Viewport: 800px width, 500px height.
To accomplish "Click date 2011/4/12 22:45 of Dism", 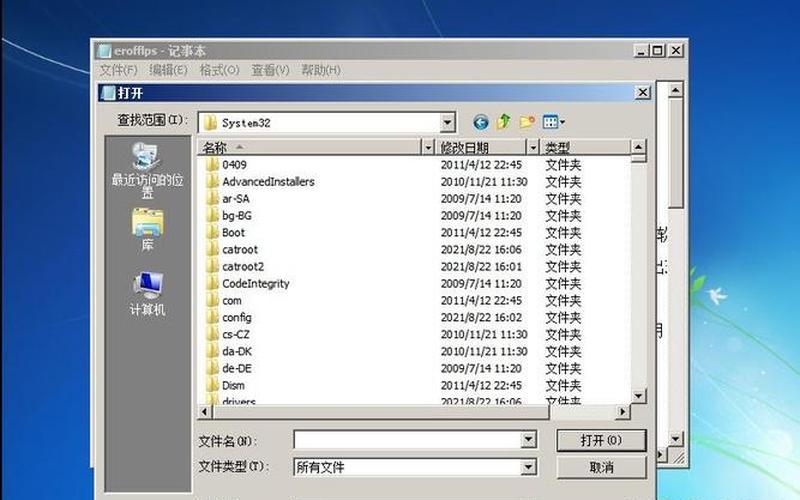I will tap(481, 386).
